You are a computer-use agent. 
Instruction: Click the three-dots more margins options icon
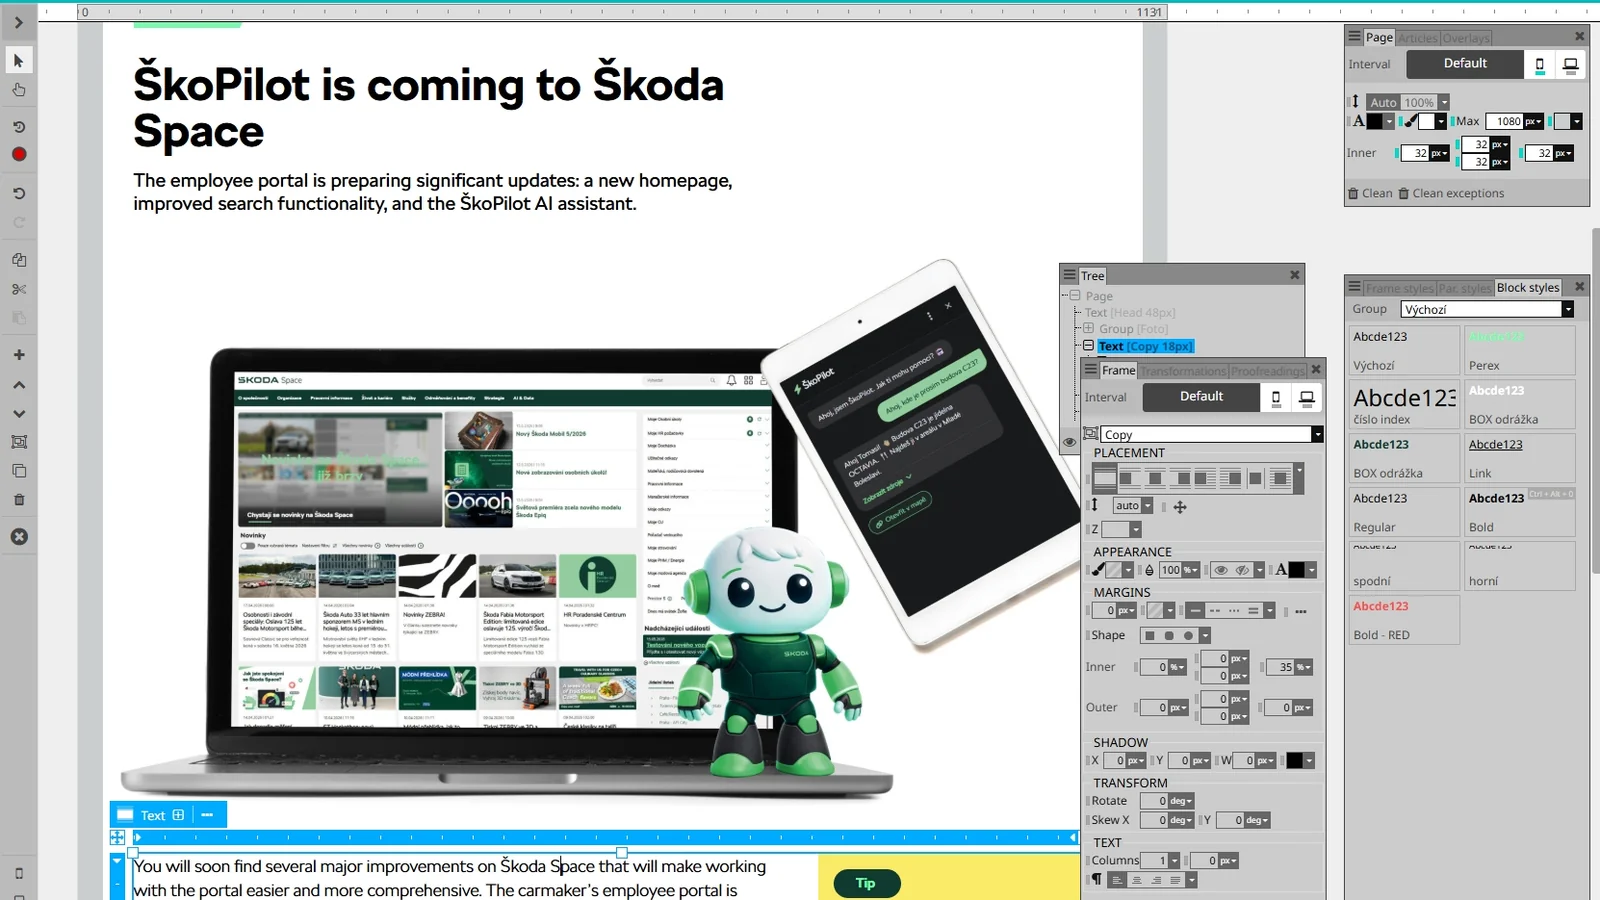pos(1301,611)
